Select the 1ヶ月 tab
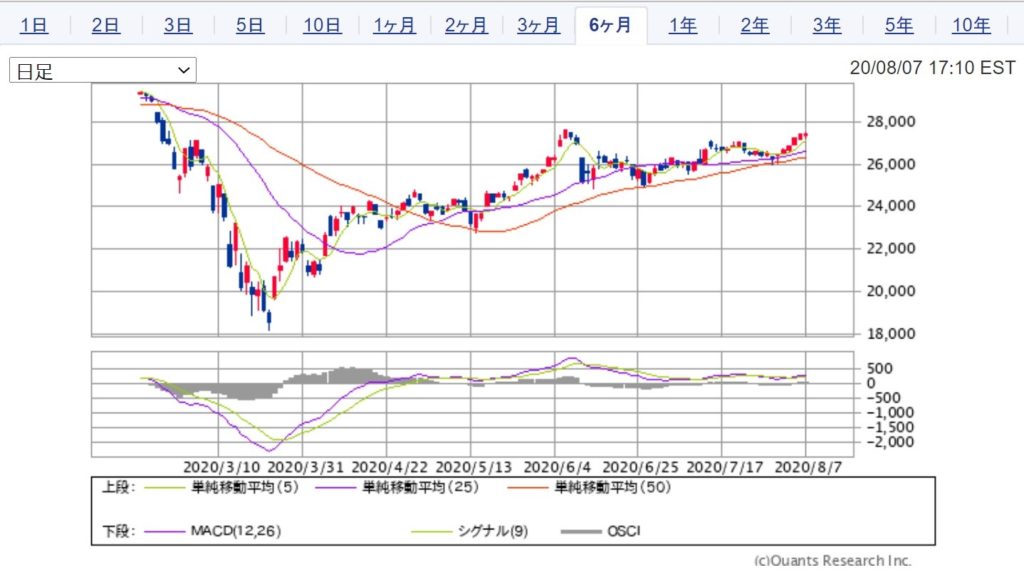 (x=394, y=26)
